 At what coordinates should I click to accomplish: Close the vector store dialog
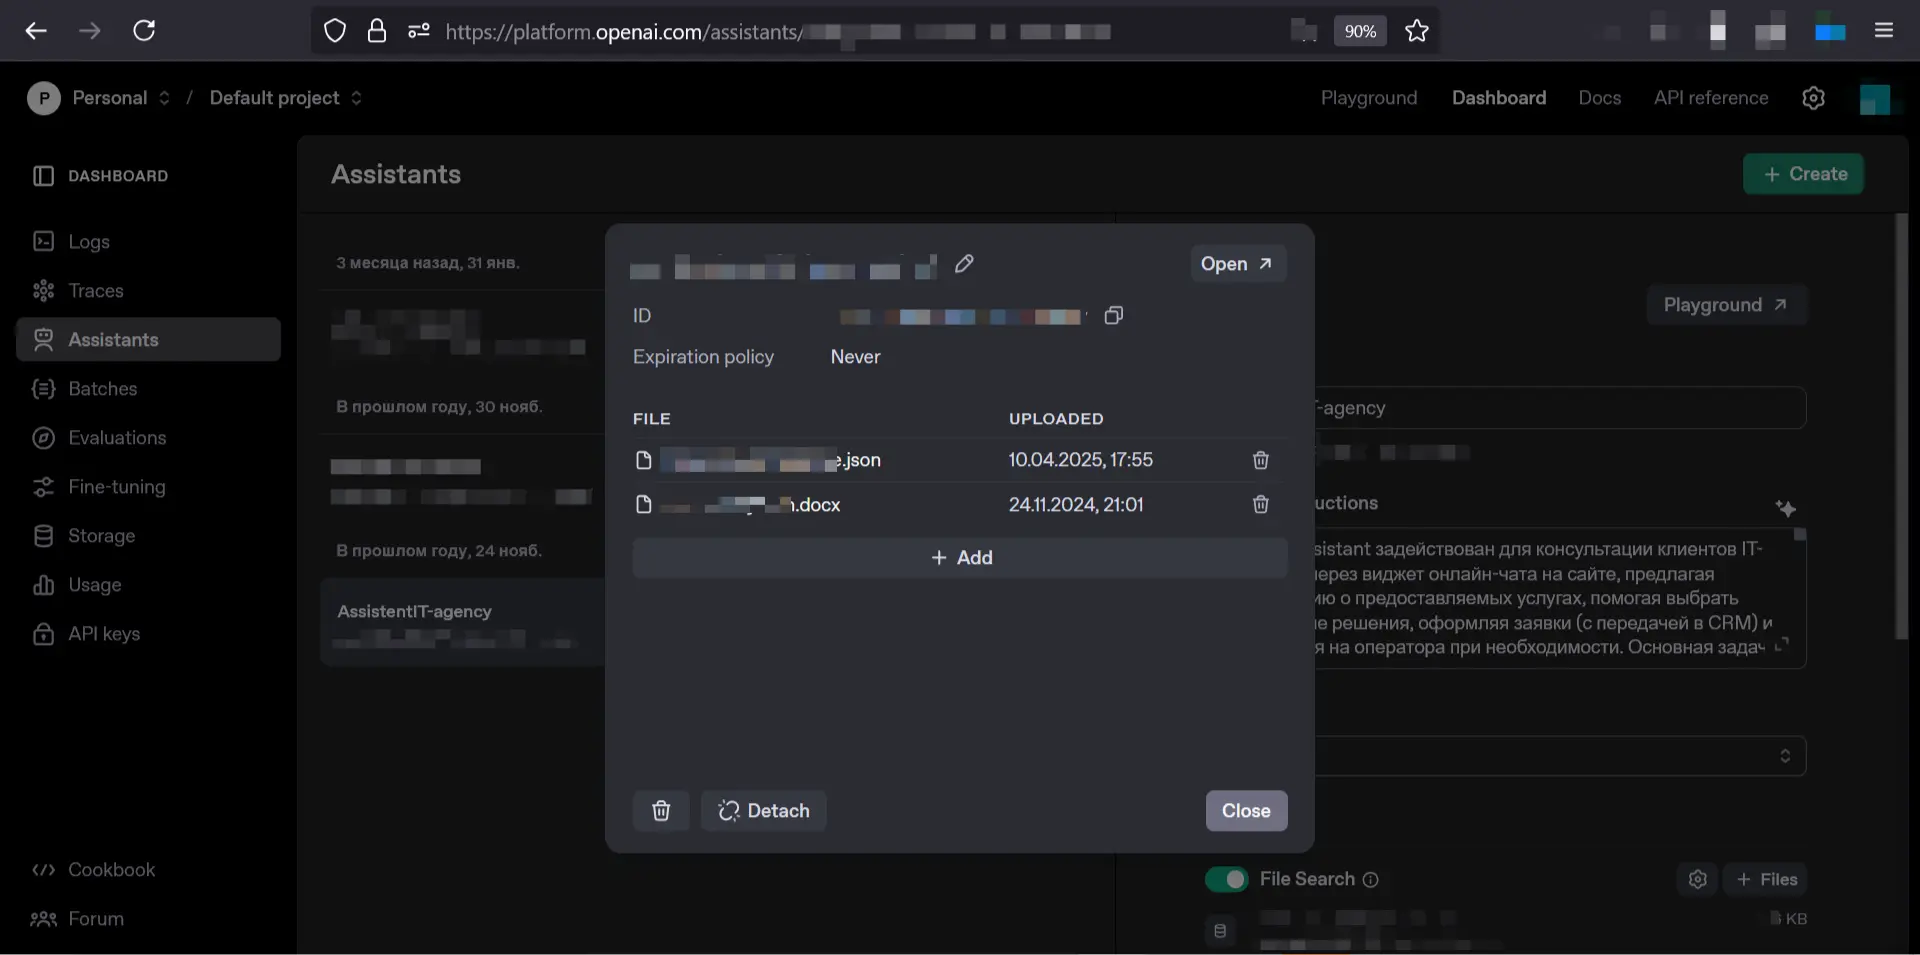[x=1246, y=811]
